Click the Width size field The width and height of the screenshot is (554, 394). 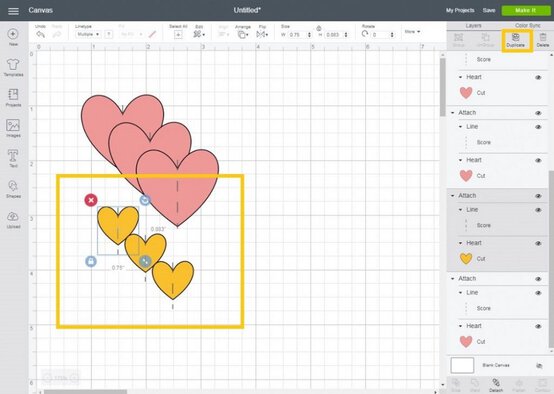point(297,35)
